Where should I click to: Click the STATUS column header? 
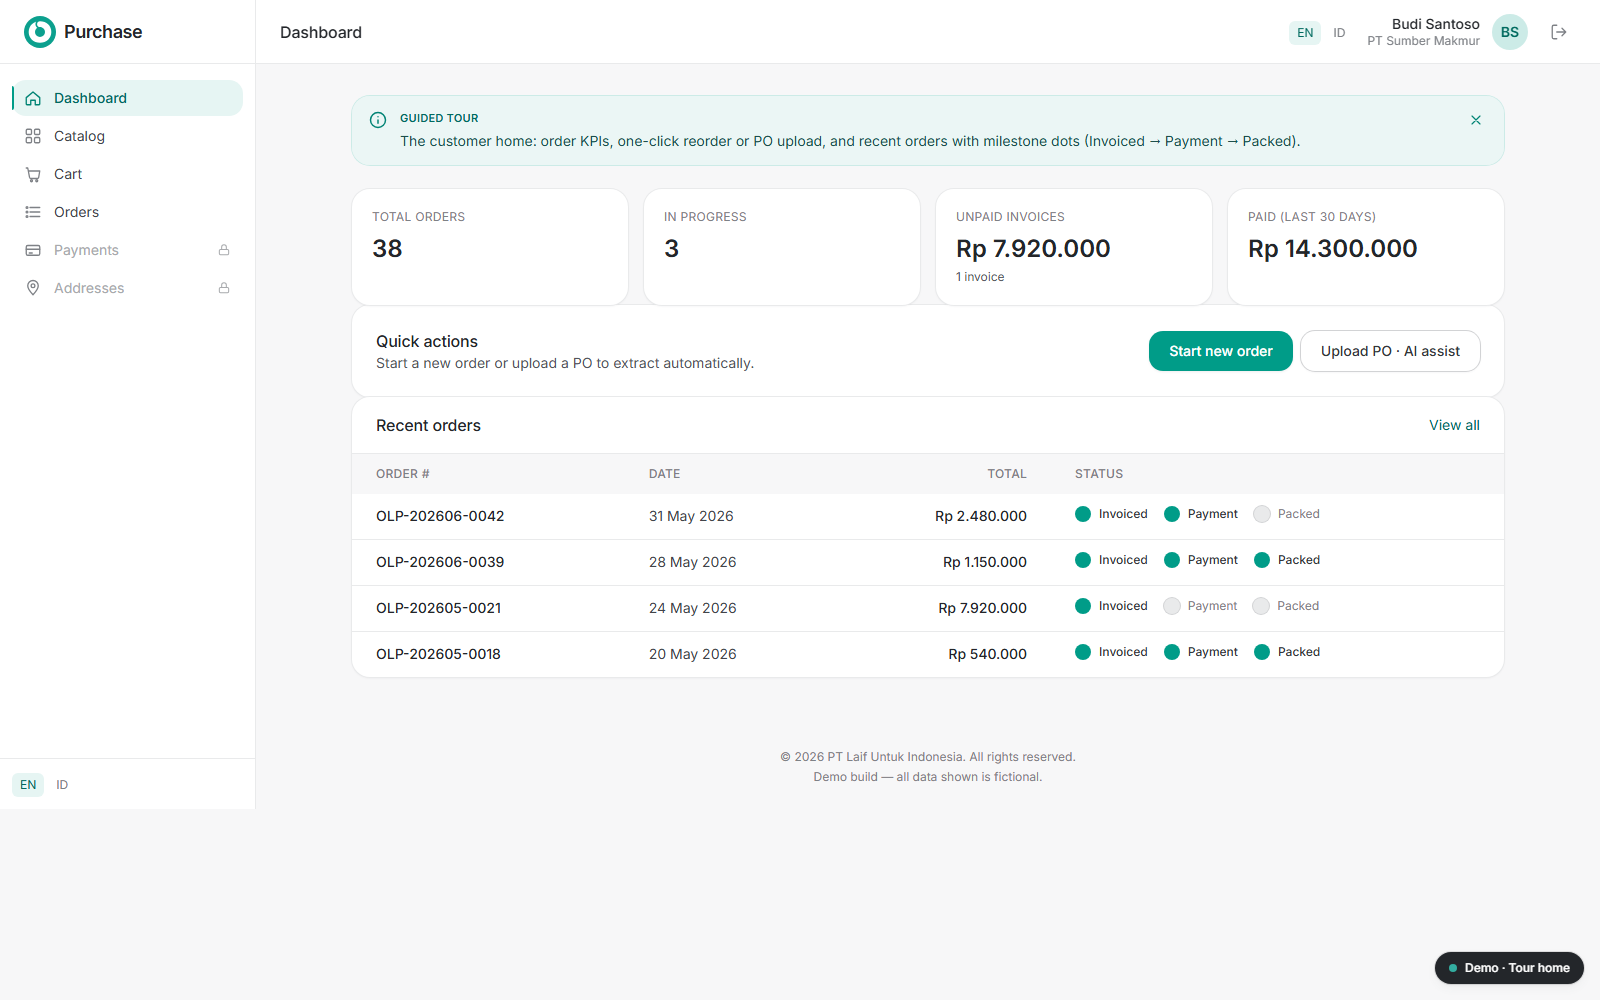(x=1099, y=474)
